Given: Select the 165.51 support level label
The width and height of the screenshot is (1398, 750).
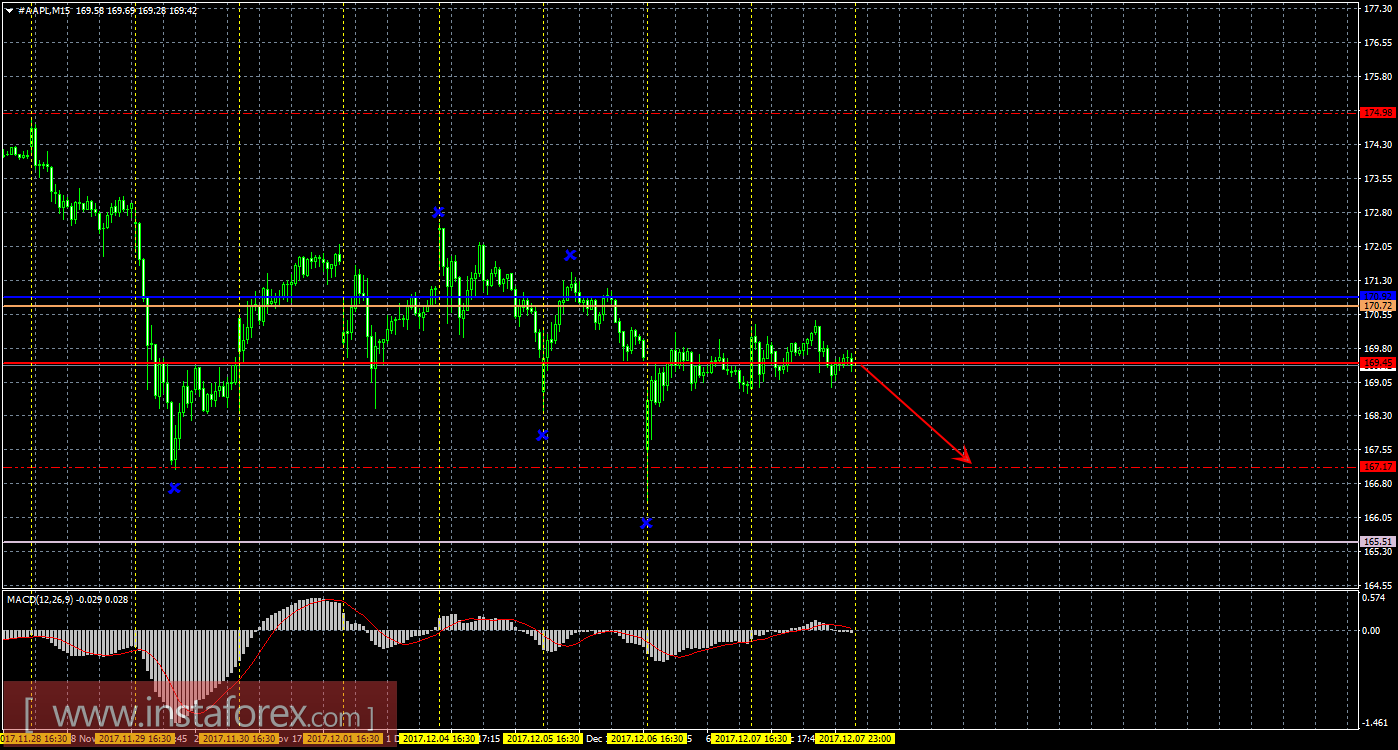Looking at the screenshot, I should (x=1378, y=541).
